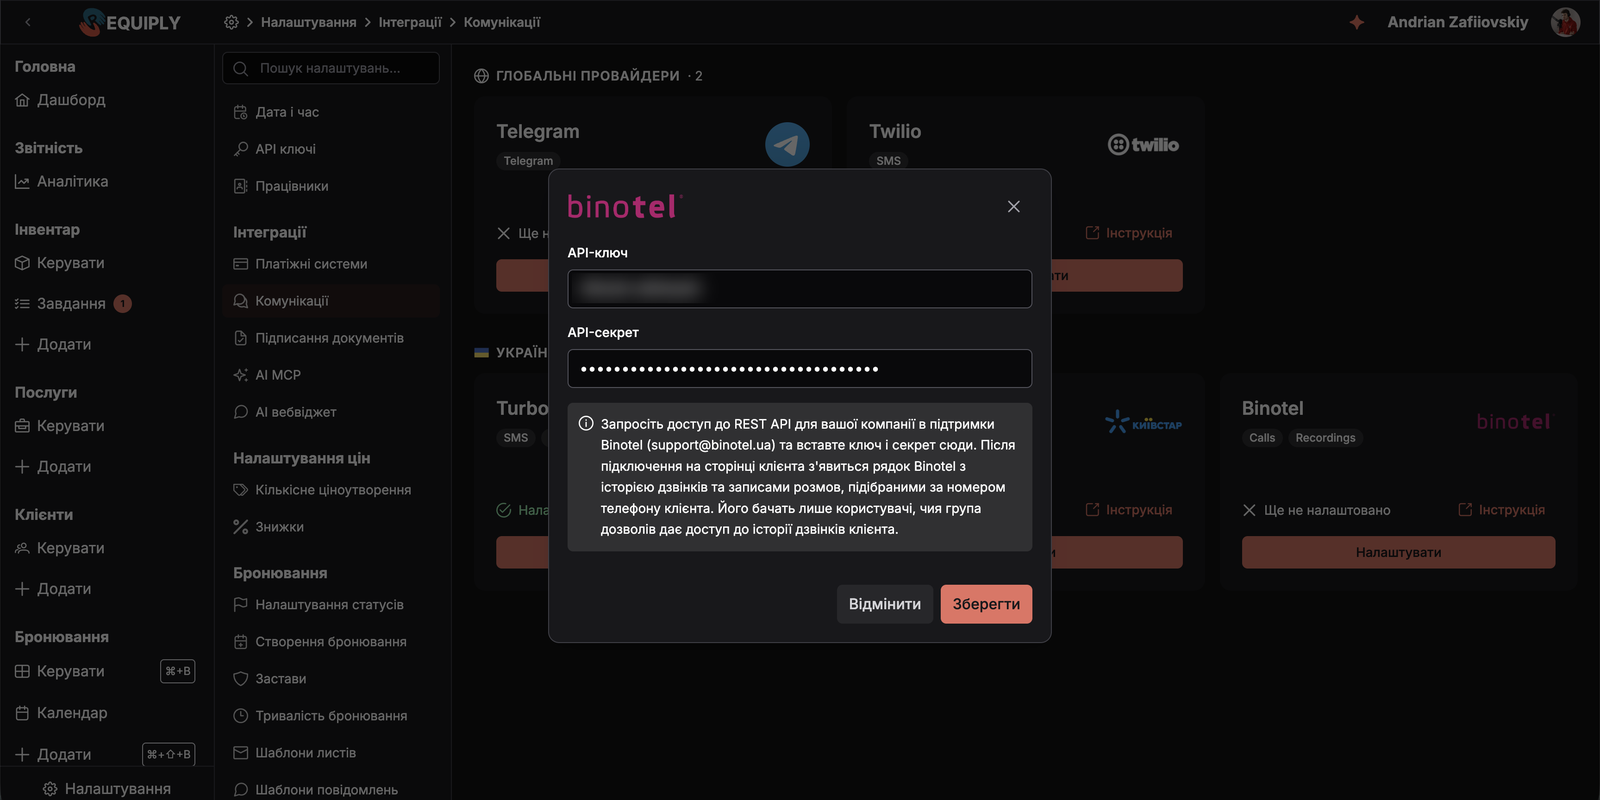Click the Налаштувати button on Binotel card
This screenshot has height=800, width=1600.
[x=1398, y=552]
